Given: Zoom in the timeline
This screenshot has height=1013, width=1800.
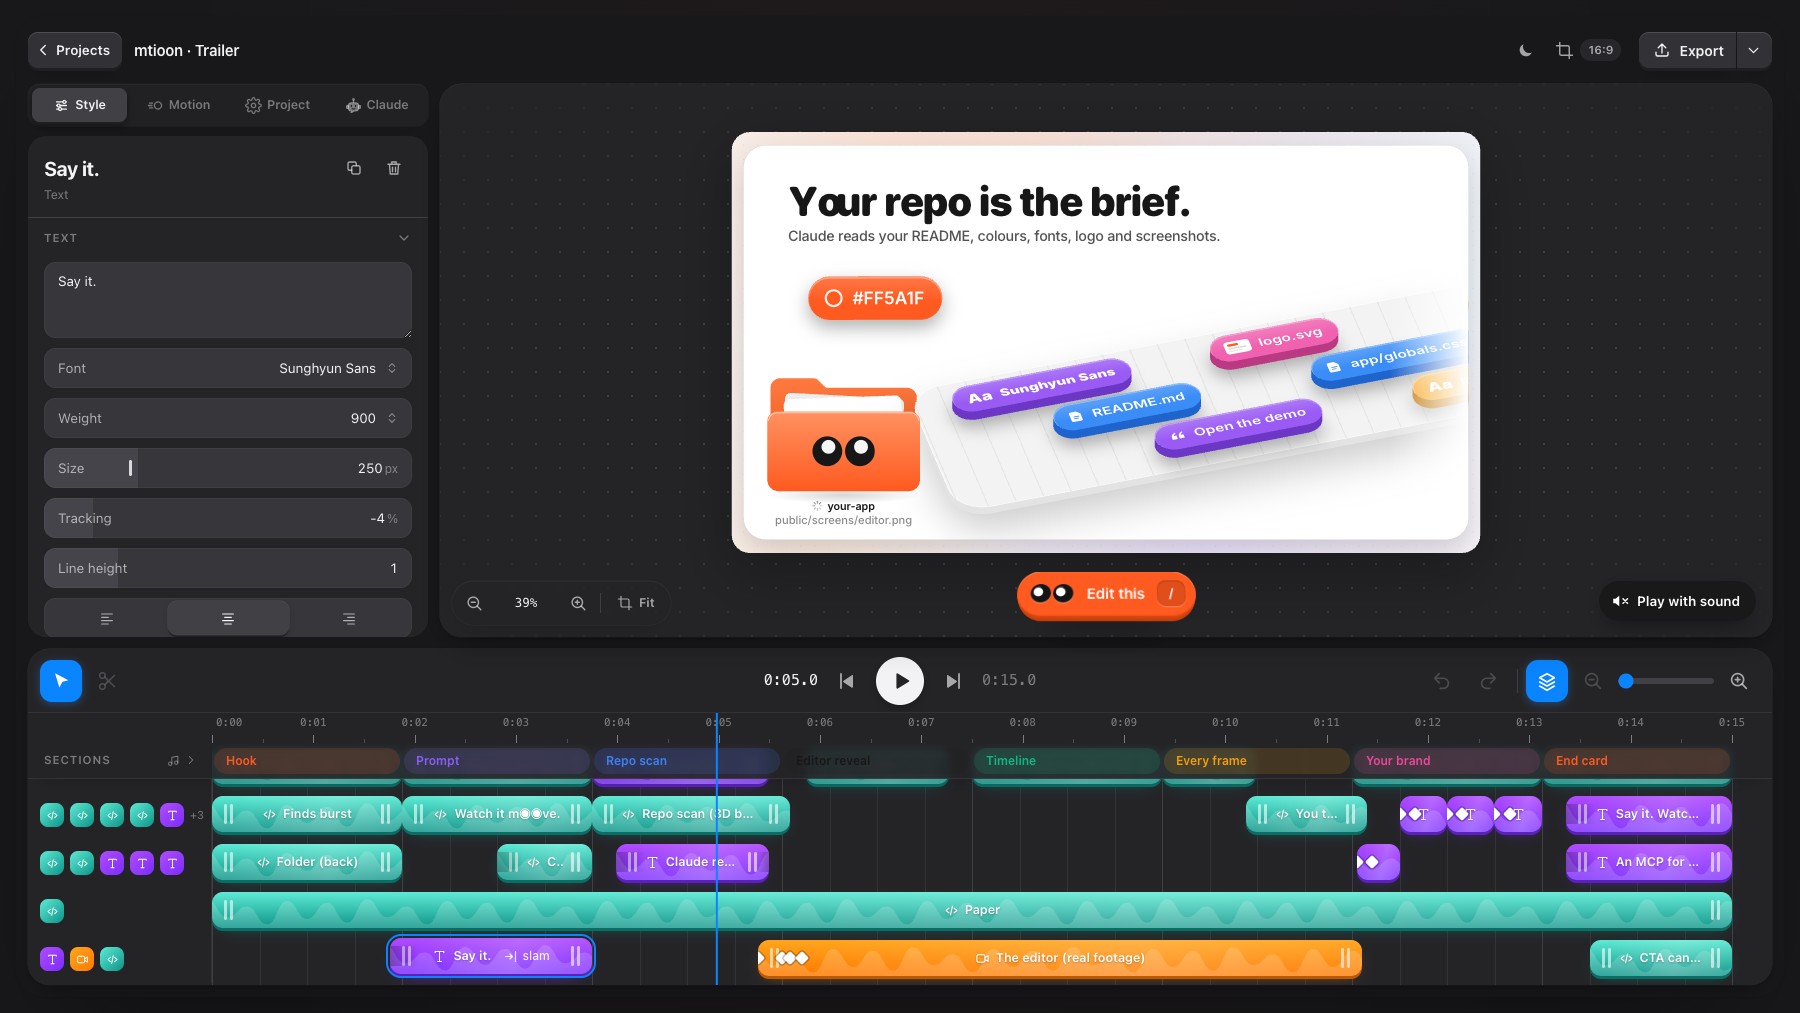Looking at the screenshot, I should 1739,681.
